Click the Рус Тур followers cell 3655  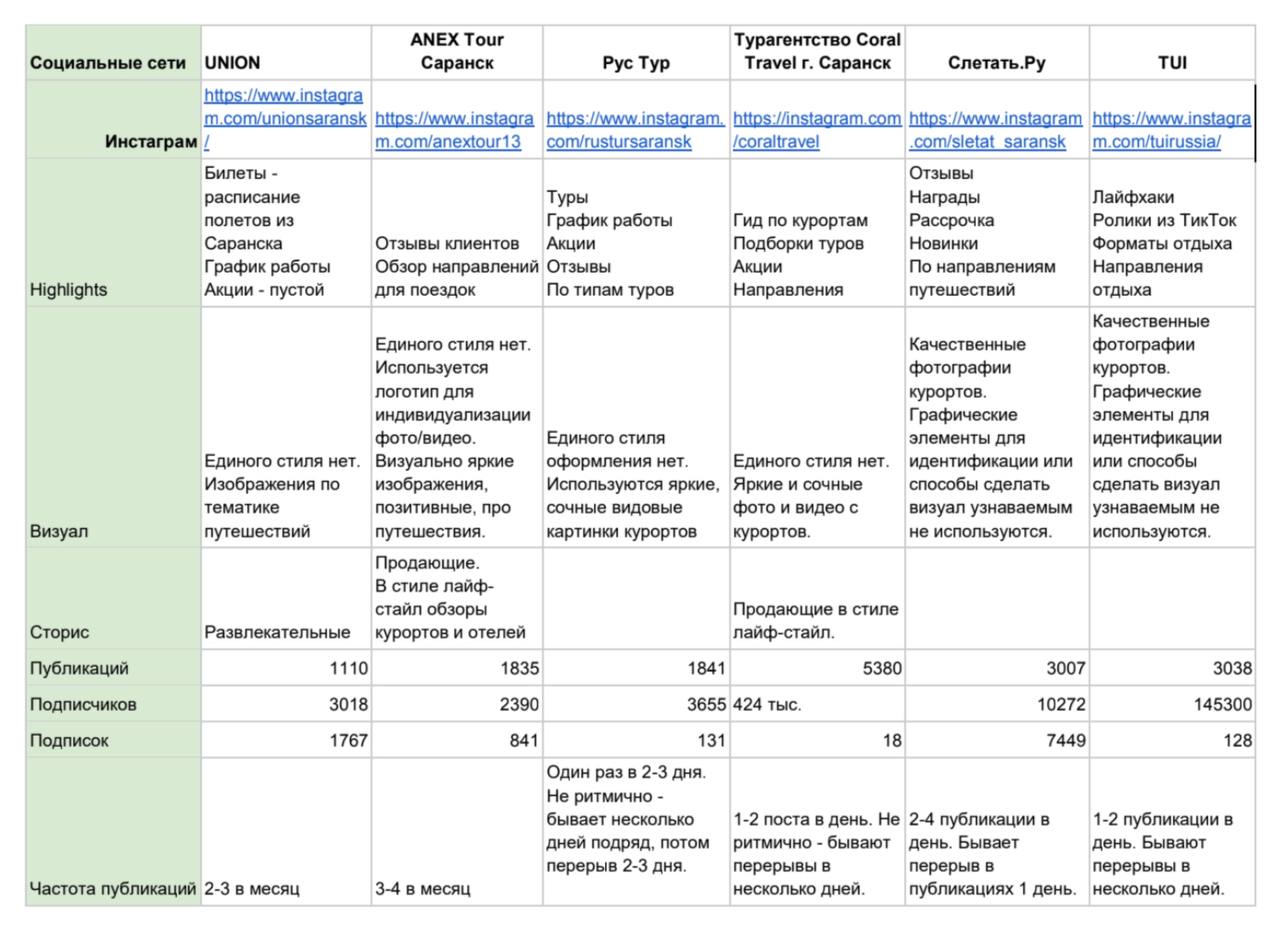[636, 704]
